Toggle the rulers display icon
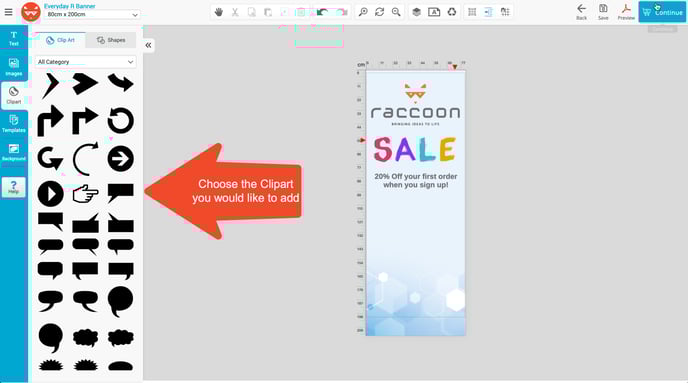Screen dimensions: 688x383 pos(505,12)
